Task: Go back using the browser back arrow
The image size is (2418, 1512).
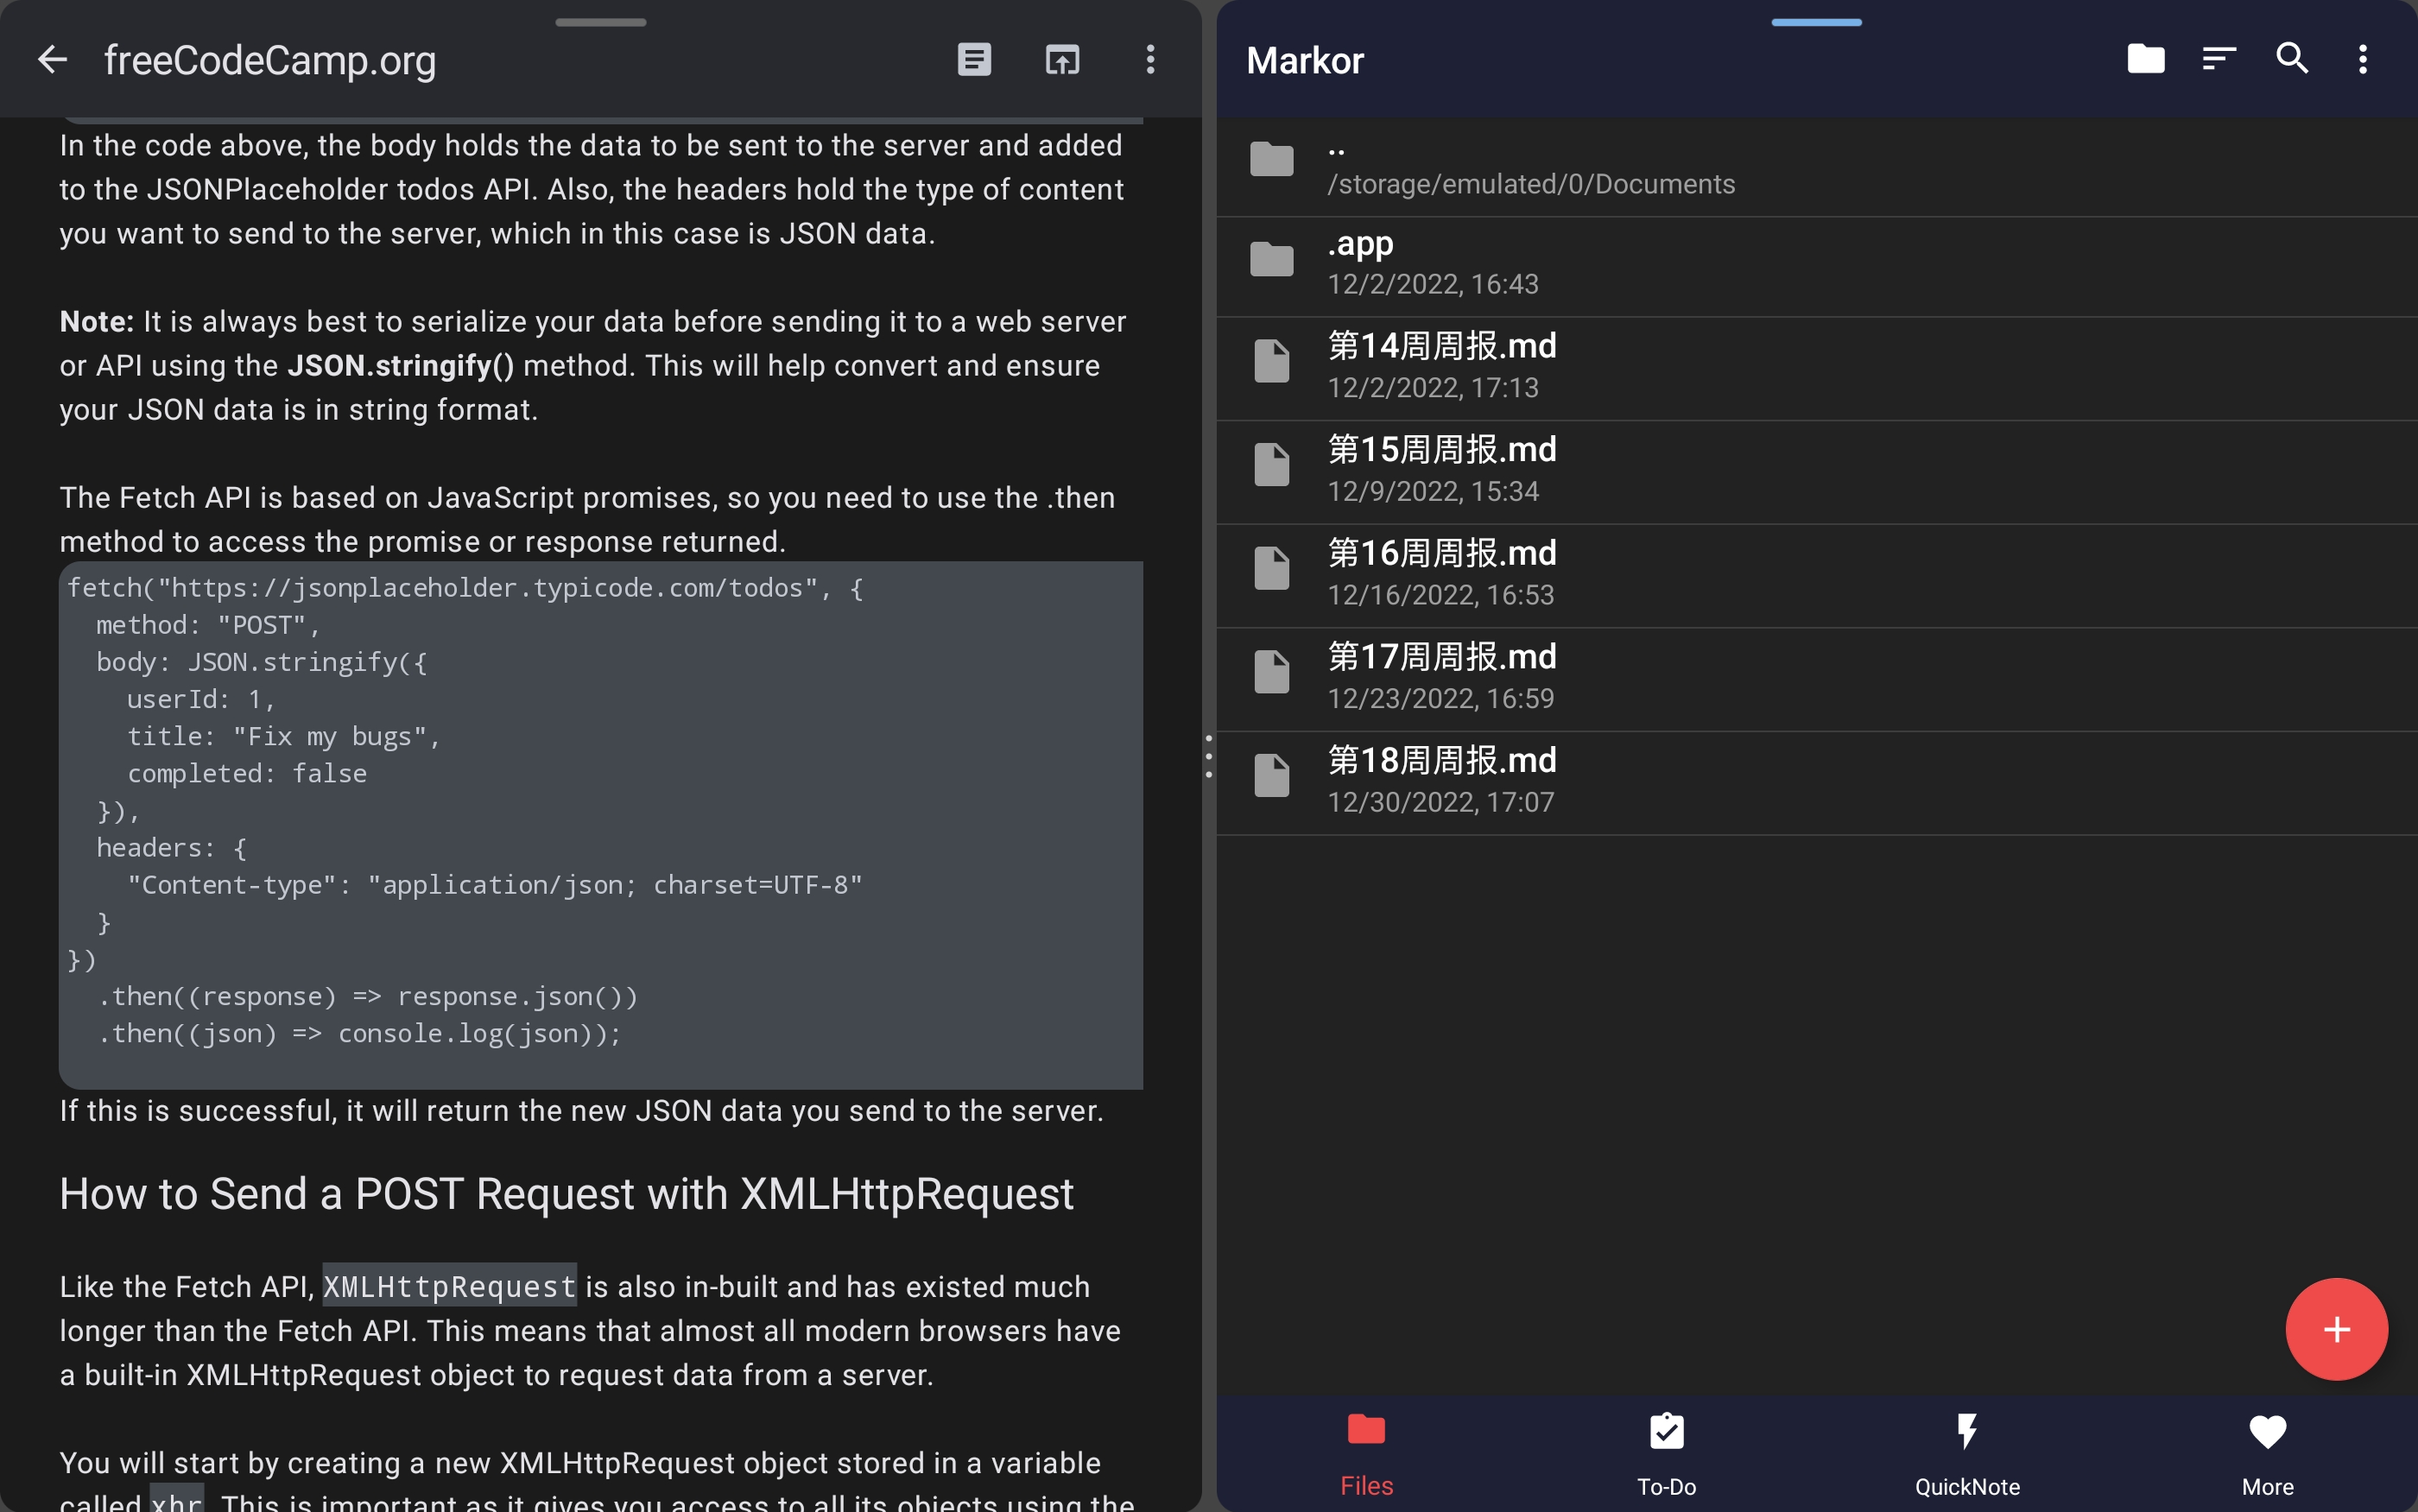Action: (52, 59)
